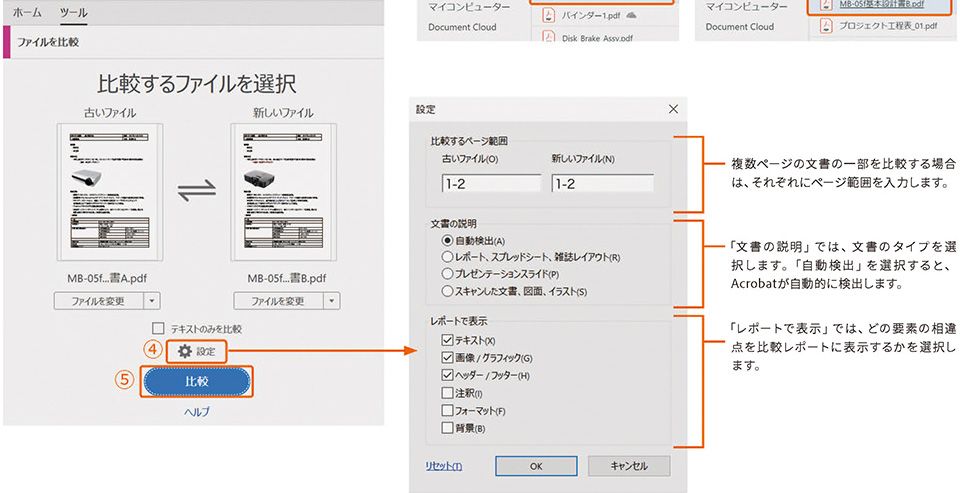Click the 古いファイル page range field

tap(492, 183)
